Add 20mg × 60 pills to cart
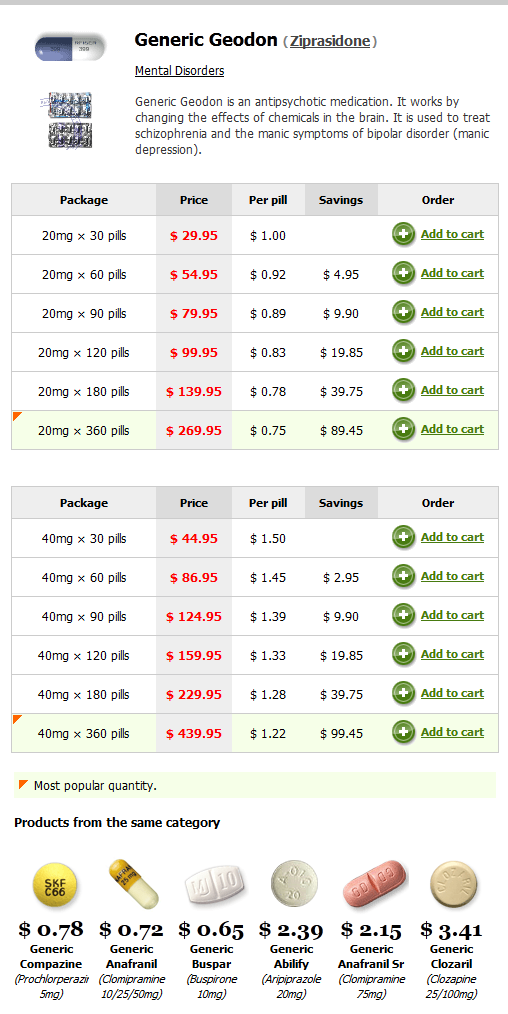The image size is (508, 1014). tap(452, 273)
